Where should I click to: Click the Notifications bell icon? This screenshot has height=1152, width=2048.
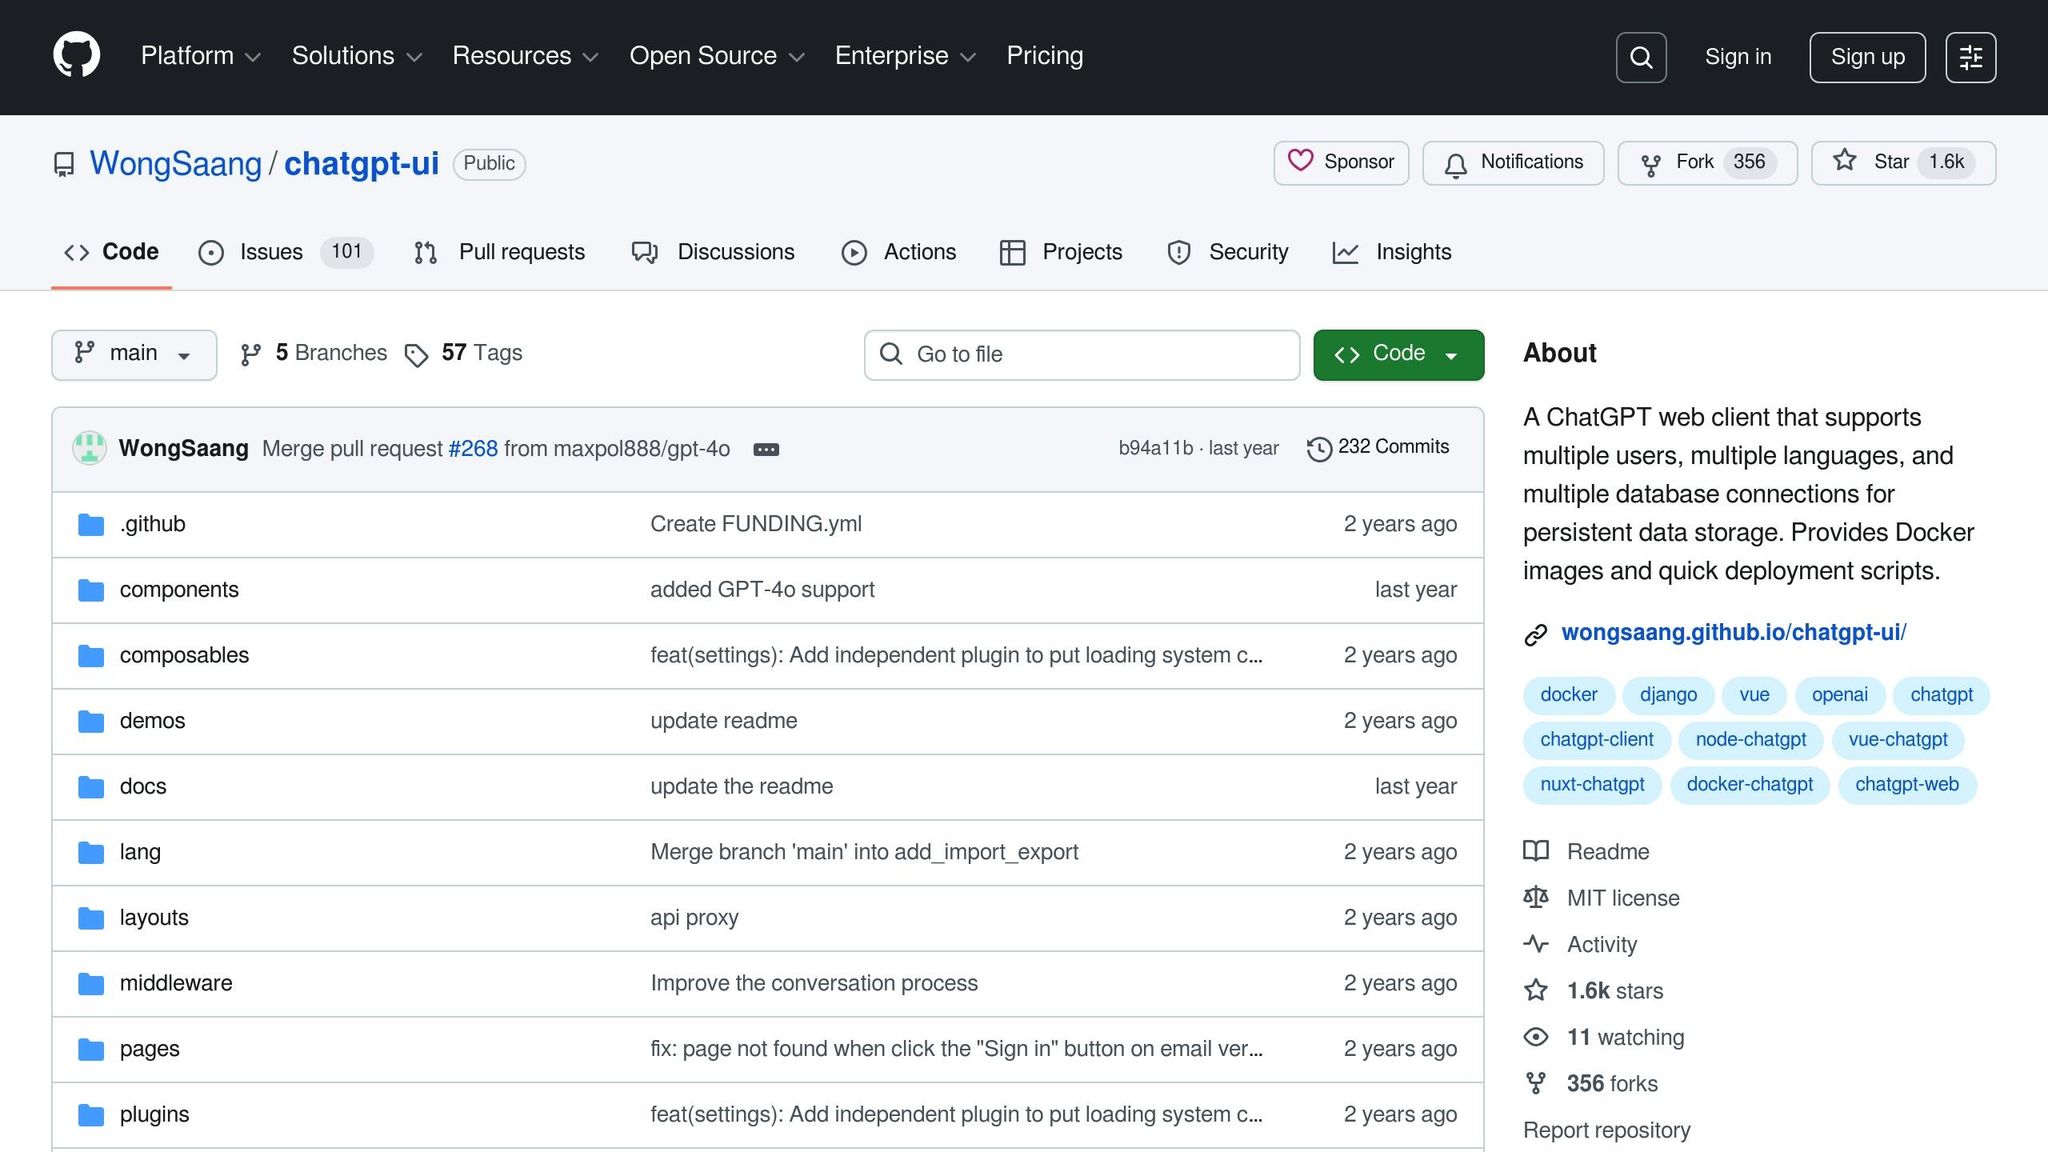1456,163
